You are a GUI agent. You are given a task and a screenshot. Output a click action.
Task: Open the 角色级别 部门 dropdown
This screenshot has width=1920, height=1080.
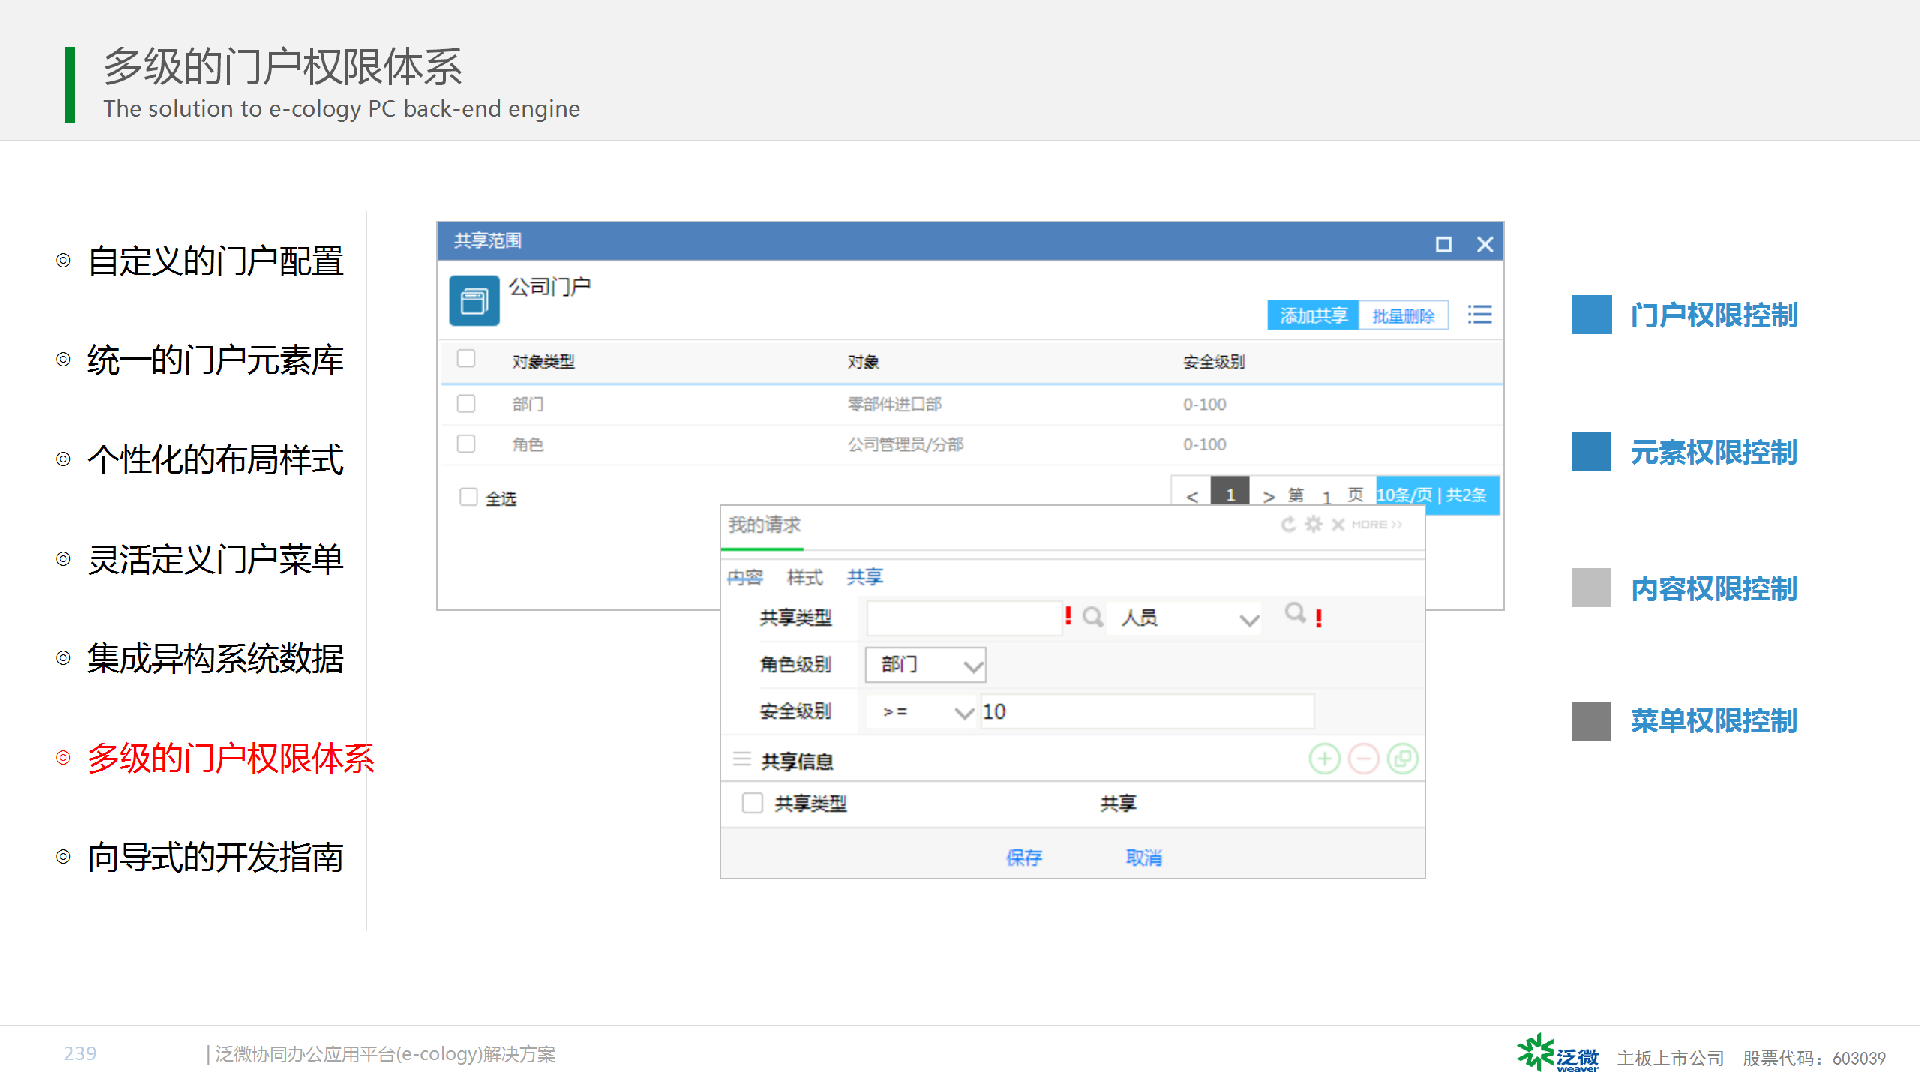tap(925, 665)
